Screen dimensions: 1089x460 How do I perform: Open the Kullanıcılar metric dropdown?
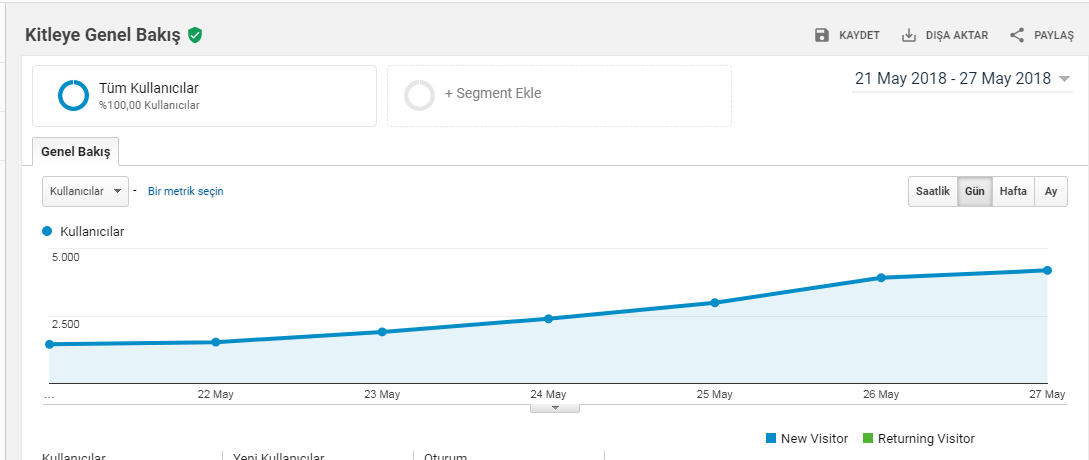point(85,191)
